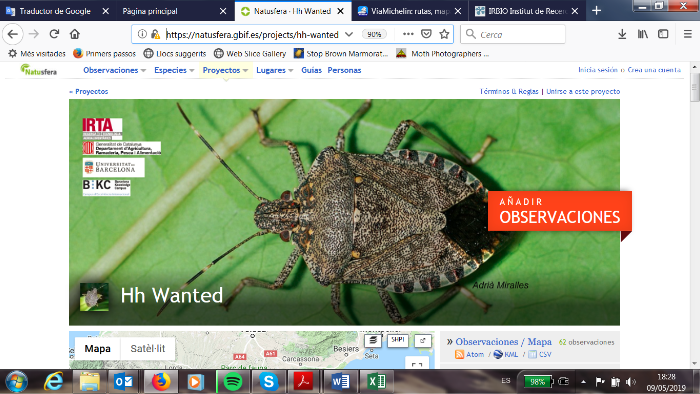Open address bar history dropdown arrow
Viewport: 700px width, 394px height.
pos(349,34)
